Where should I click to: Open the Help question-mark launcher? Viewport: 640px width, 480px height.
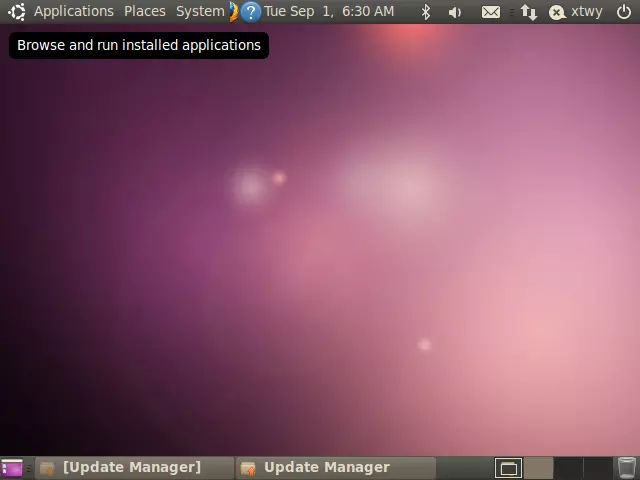(250, 12)
